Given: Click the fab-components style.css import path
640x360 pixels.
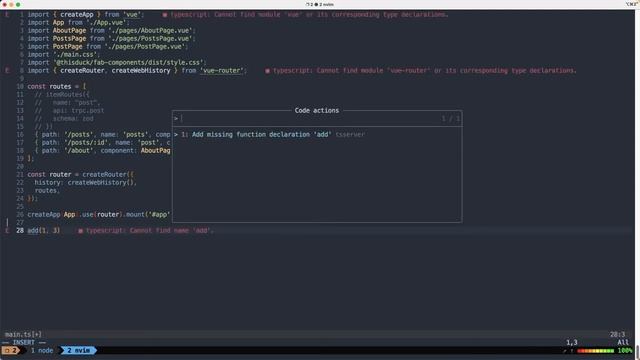Looking at the screenshot, I should (x=129, y=62).
